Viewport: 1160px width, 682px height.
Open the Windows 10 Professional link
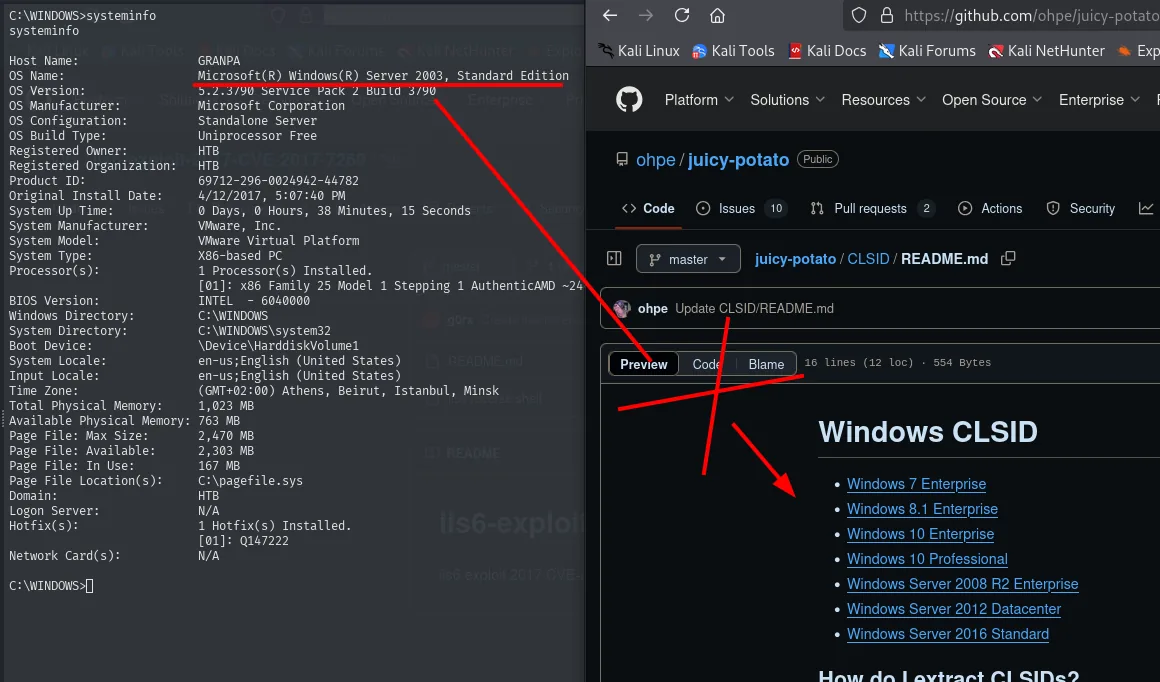pos(927,559)
